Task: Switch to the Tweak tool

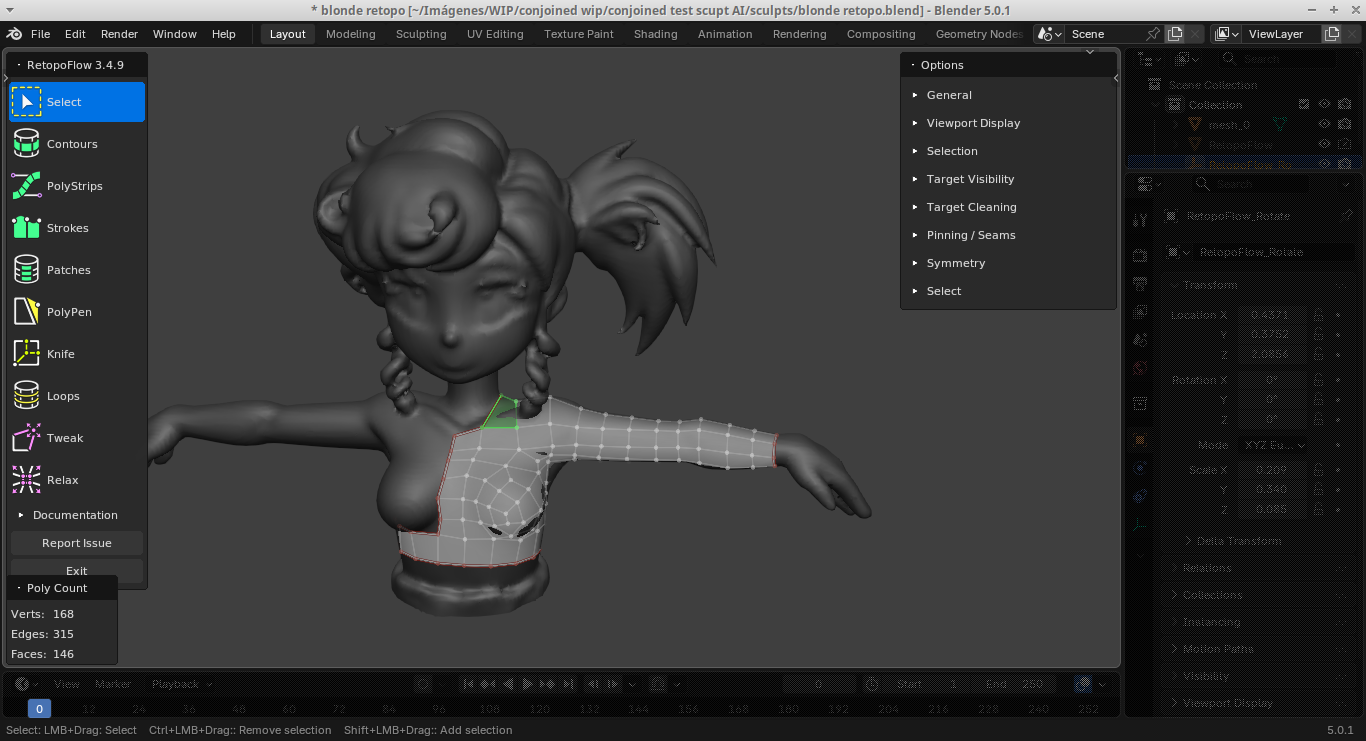Action: point(77,438)
